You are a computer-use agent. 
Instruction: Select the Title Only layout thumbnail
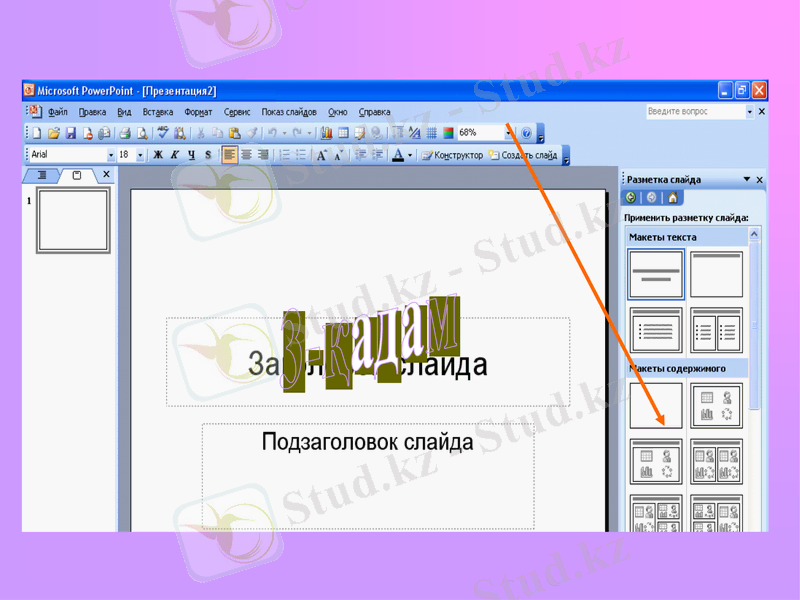(x=716, y=274)
